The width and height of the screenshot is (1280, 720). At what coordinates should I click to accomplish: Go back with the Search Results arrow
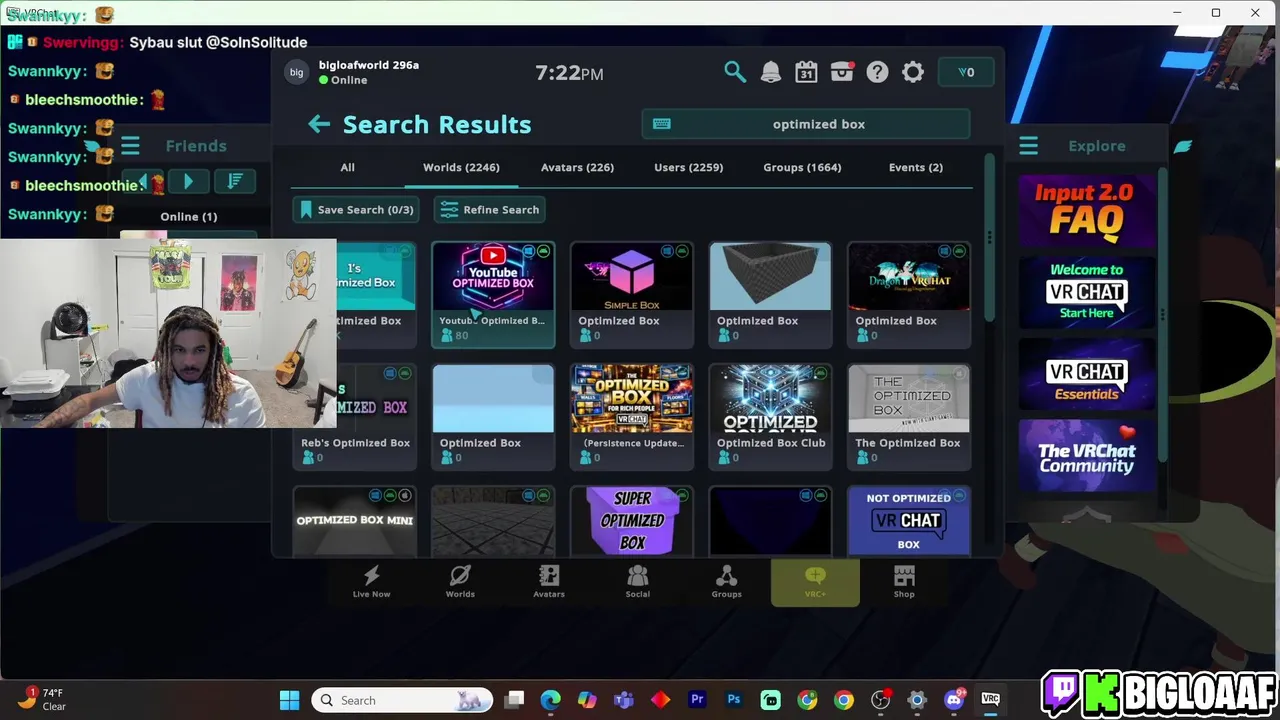pyautogui.click(x=319, y=124)
